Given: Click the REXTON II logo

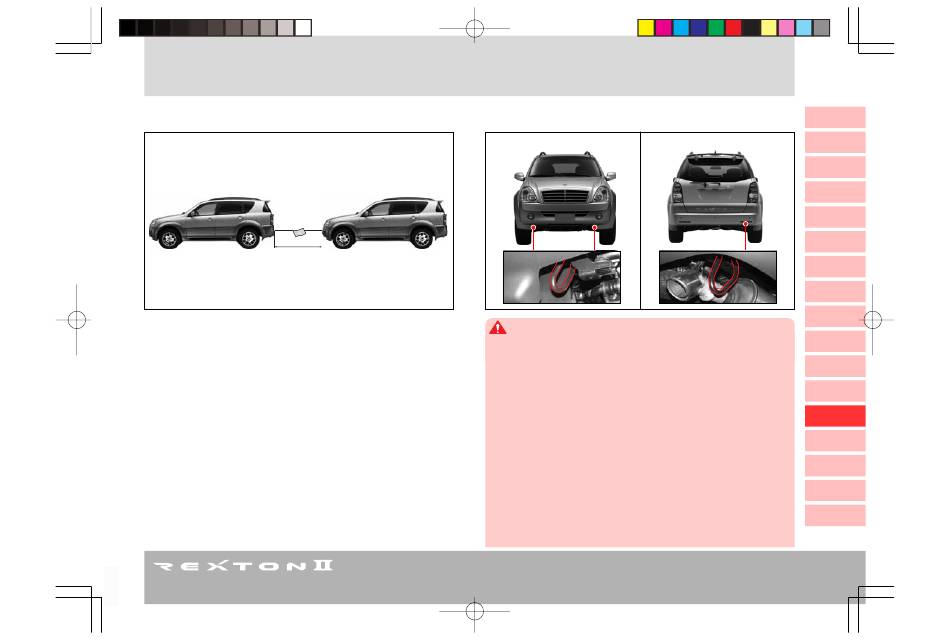Looking at the screenshot, I should click(x=243, y=566).
